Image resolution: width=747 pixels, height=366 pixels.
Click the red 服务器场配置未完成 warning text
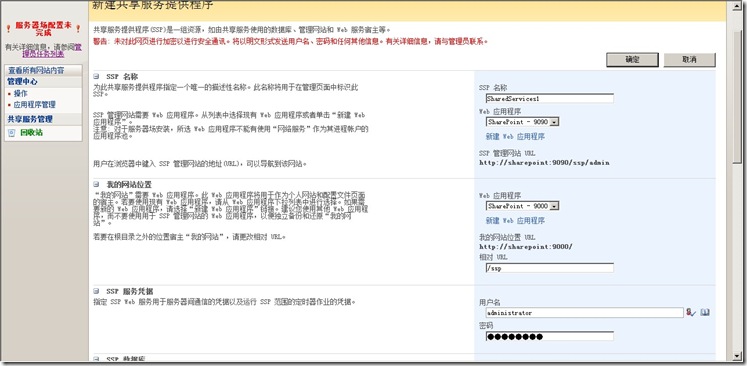[43, 29]
